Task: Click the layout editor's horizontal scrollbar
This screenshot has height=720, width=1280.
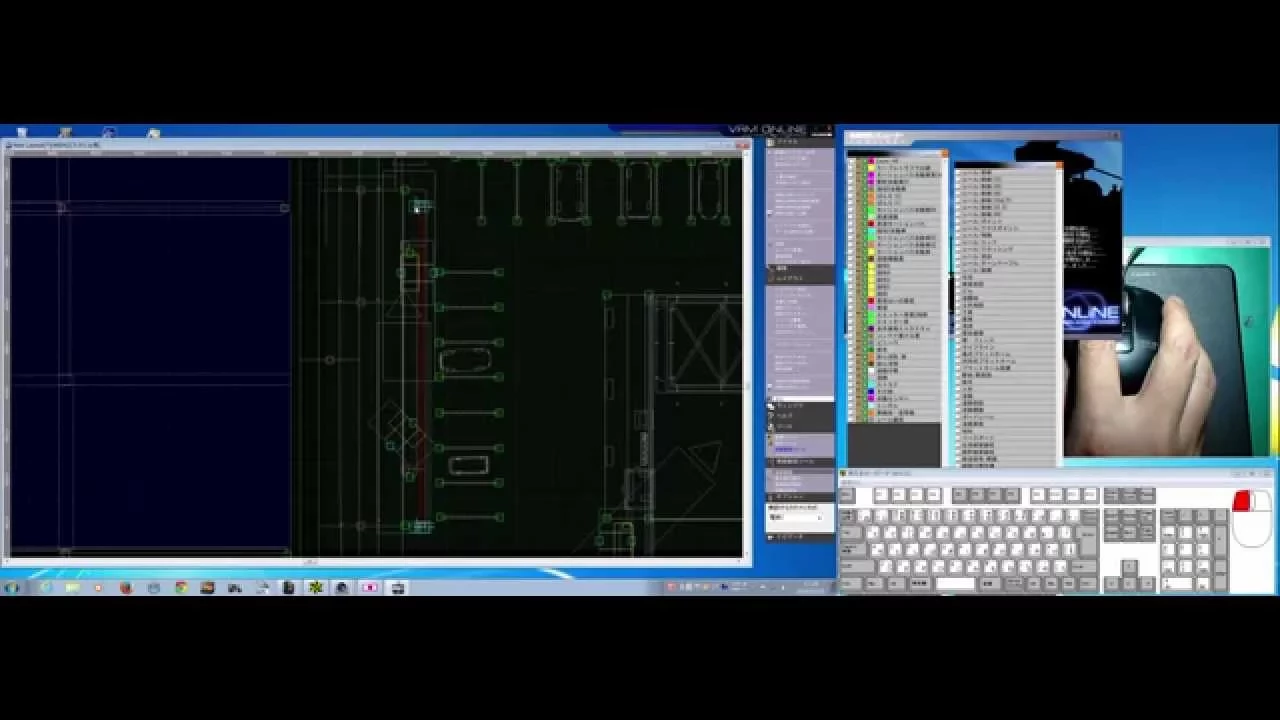Action: [x=375, y=561]
